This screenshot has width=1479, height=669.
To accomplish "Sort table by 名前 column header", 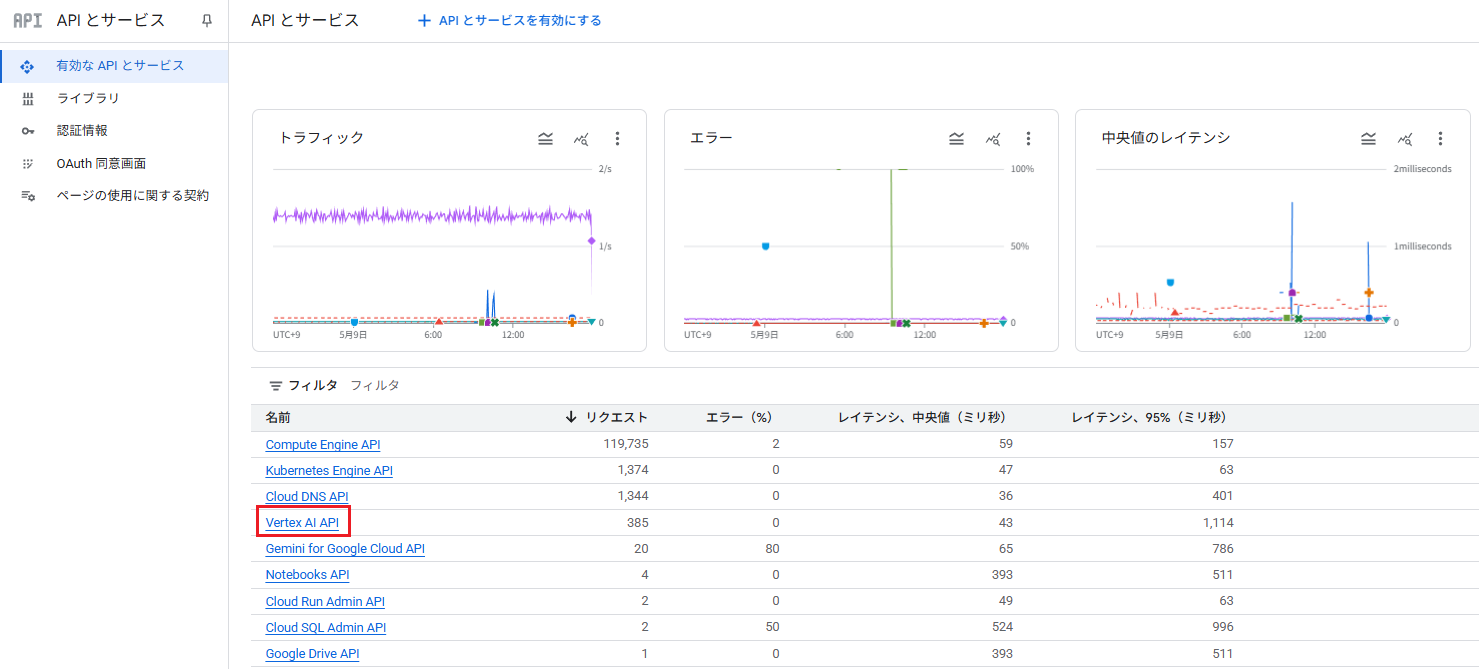I will coord(278,417).
